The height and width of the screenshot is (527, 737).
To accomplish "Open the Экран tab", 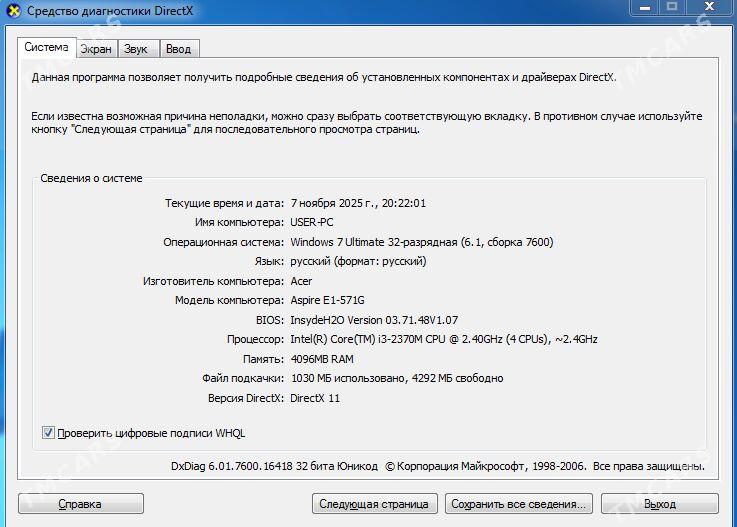I will (96, 49).
